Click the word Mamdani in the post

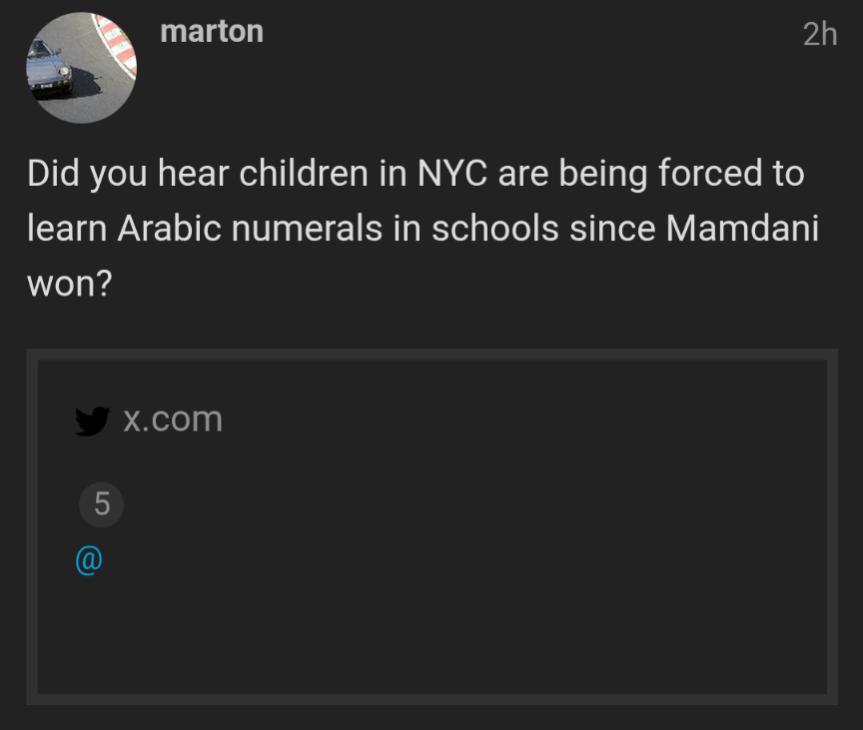(x=742, y=228)
